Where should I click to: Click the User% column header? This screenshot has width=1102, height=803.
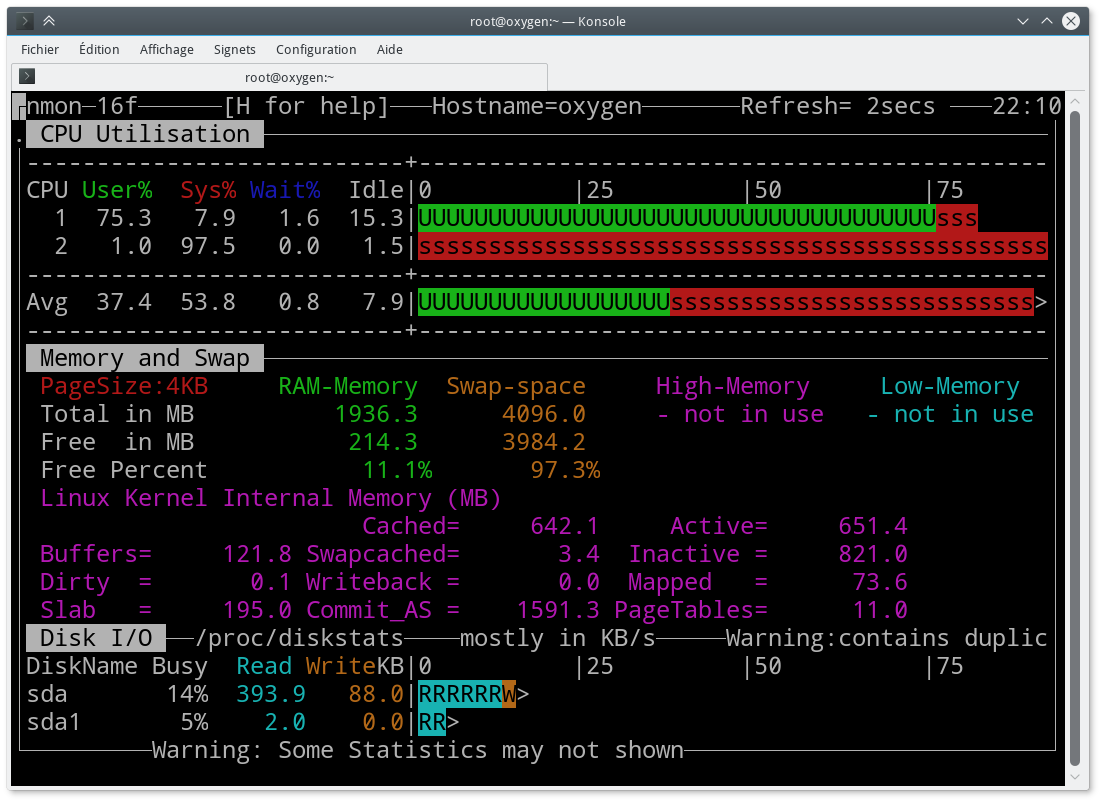pyautogui.click(x=117, y=190)
